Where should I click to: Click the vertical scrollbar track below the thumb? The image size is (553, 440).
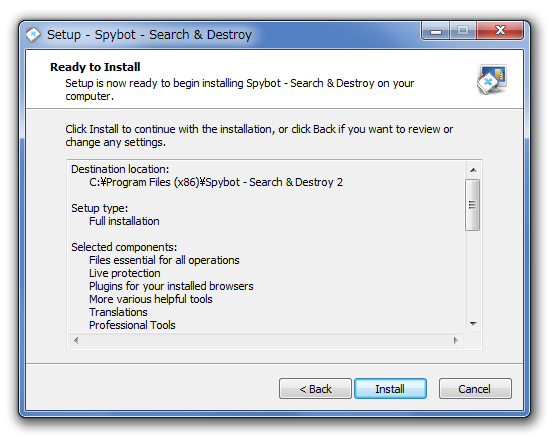pyautogui.click(x=473, y=273)
